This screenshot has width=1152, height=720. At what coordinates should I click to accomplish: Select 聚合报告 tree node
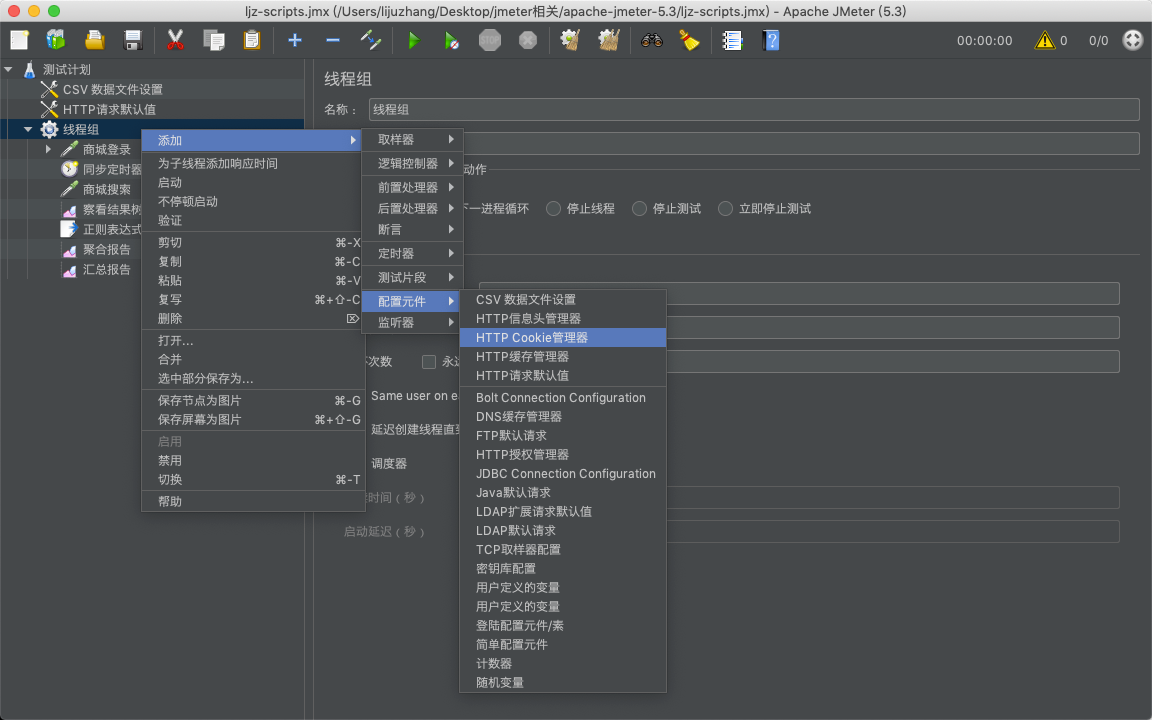107,249
